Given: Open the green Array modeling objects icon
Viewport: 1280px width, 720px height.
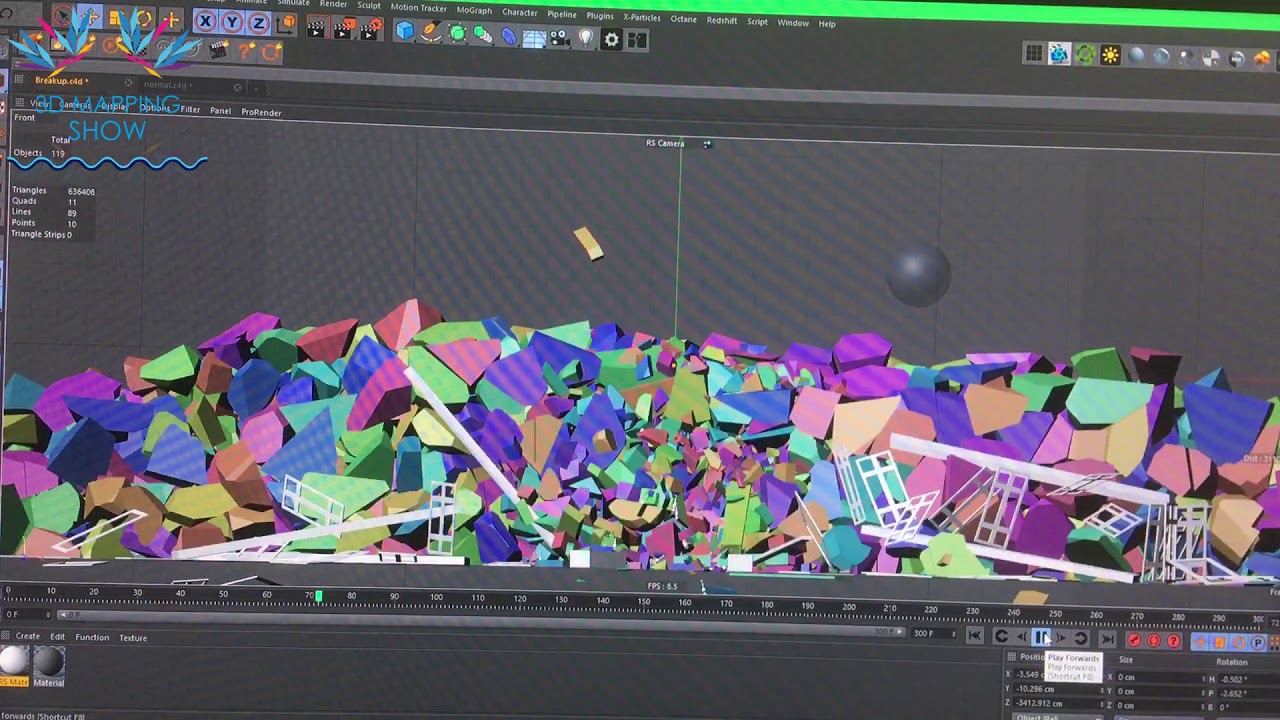Looking at the screenshot, I should [483, 34].
